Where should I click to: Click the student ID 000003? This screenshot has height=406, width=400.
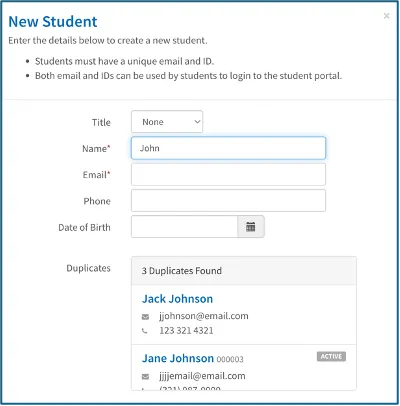click(x=230, y=359)
